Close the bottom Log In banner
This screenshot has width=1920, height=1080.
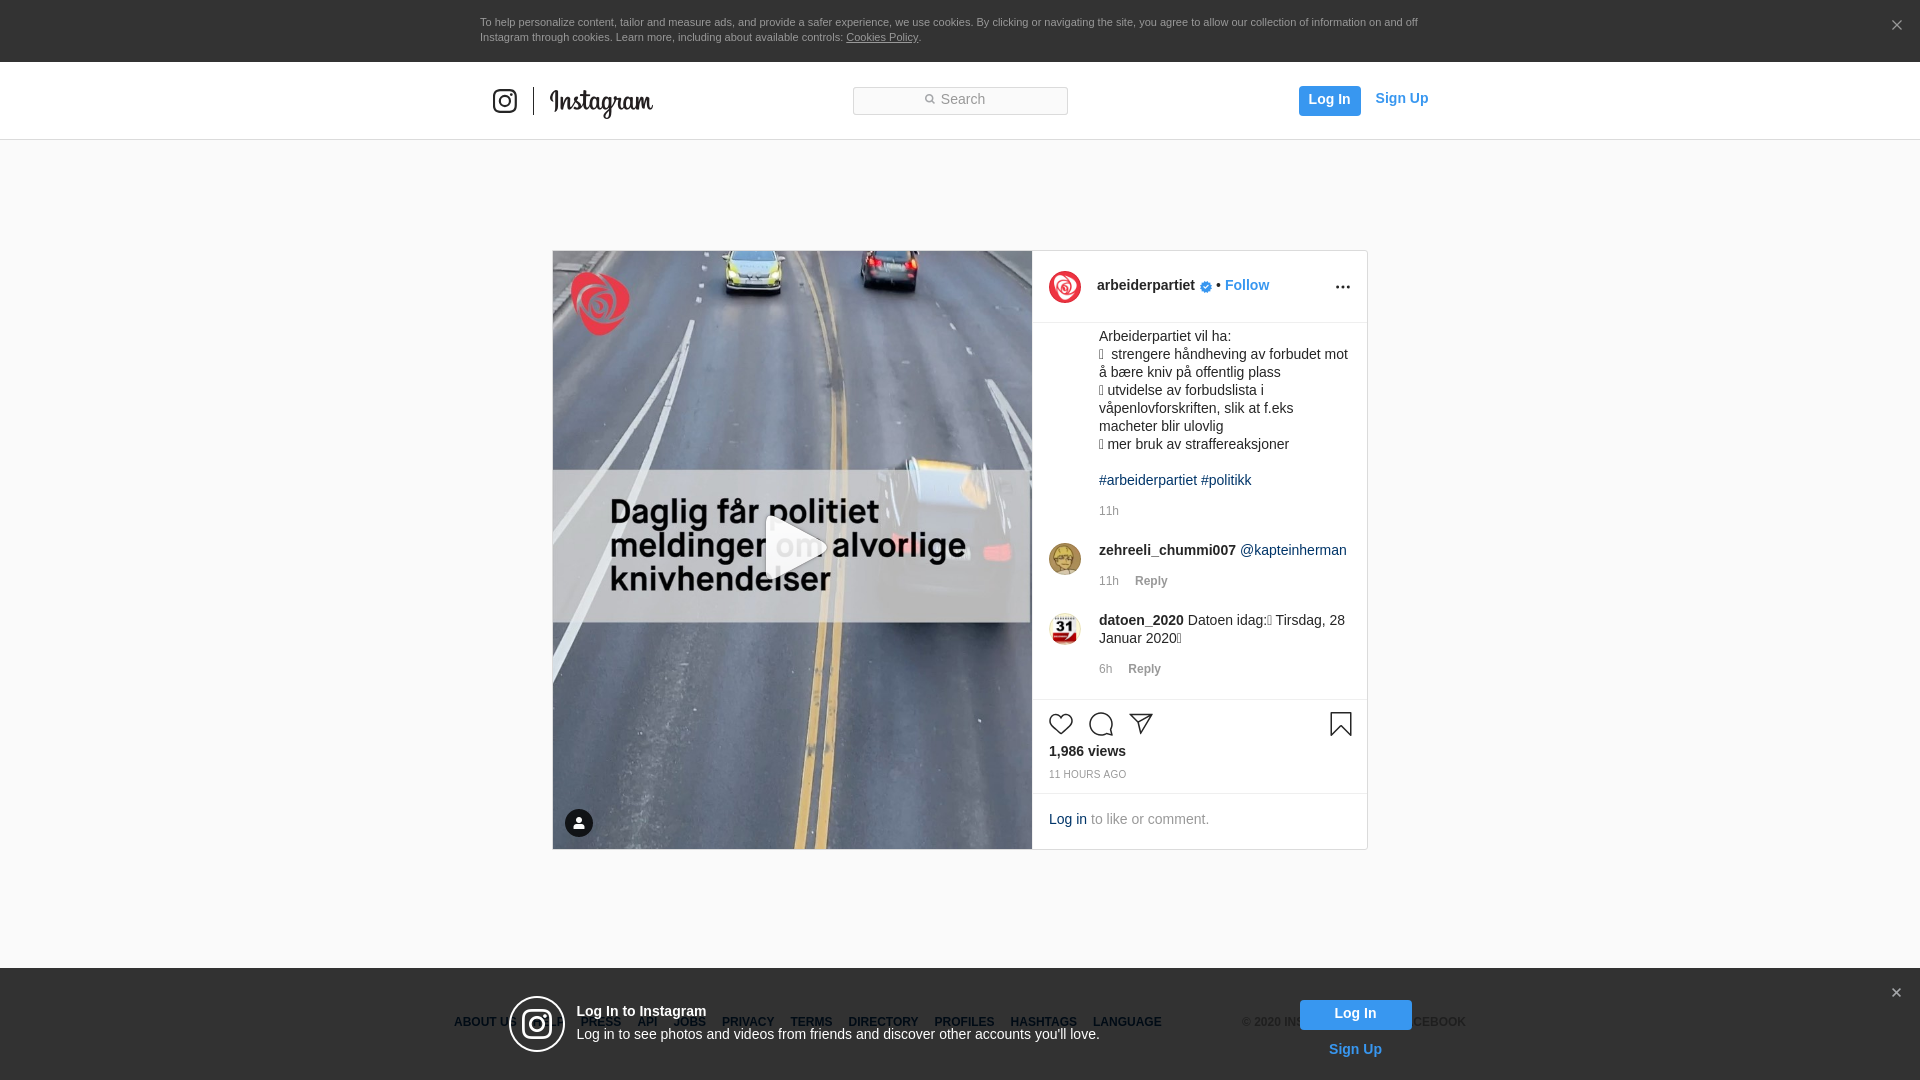pyautogui.click(x=1896, y=993)
